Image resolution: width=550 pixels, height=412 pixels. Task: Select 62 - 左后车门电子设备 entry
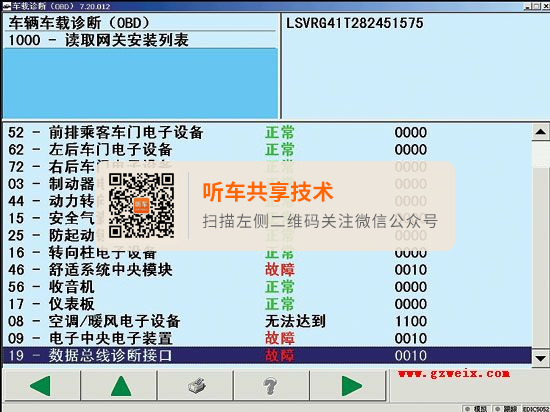pos(267,150)
